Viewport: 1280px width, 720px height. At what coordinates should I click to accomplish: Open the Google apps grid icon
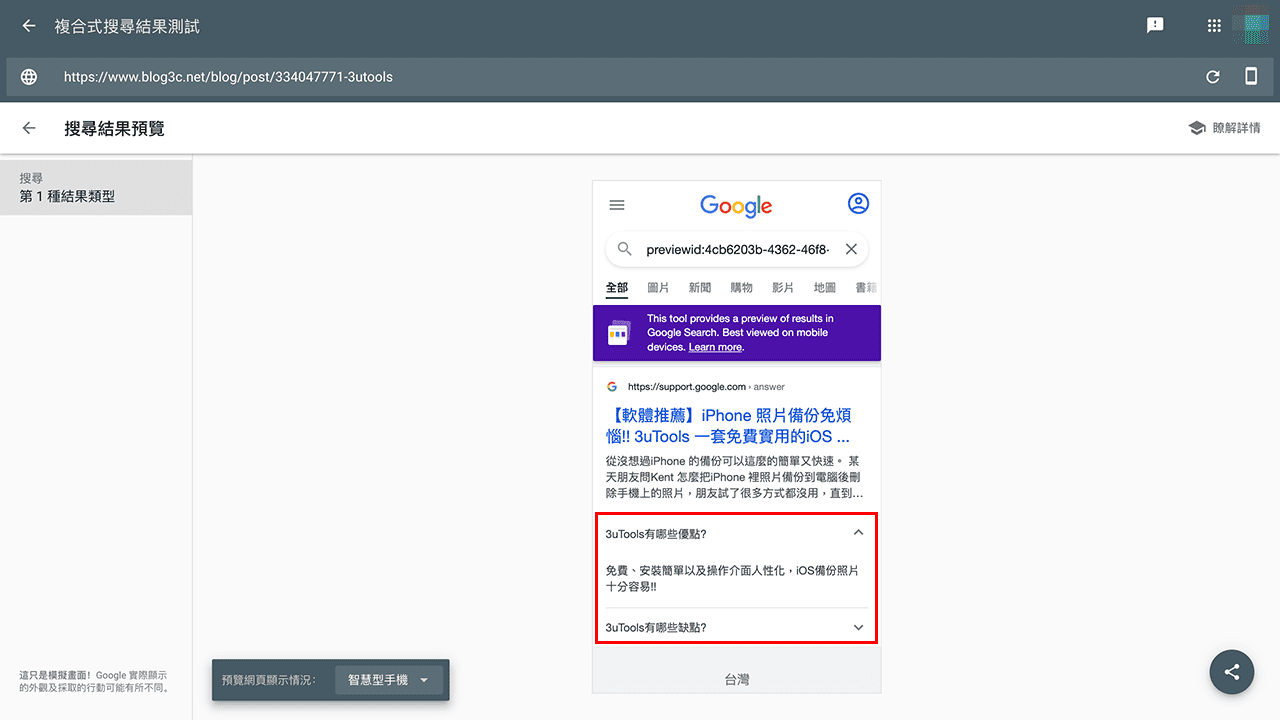(x=1214, y=25)
